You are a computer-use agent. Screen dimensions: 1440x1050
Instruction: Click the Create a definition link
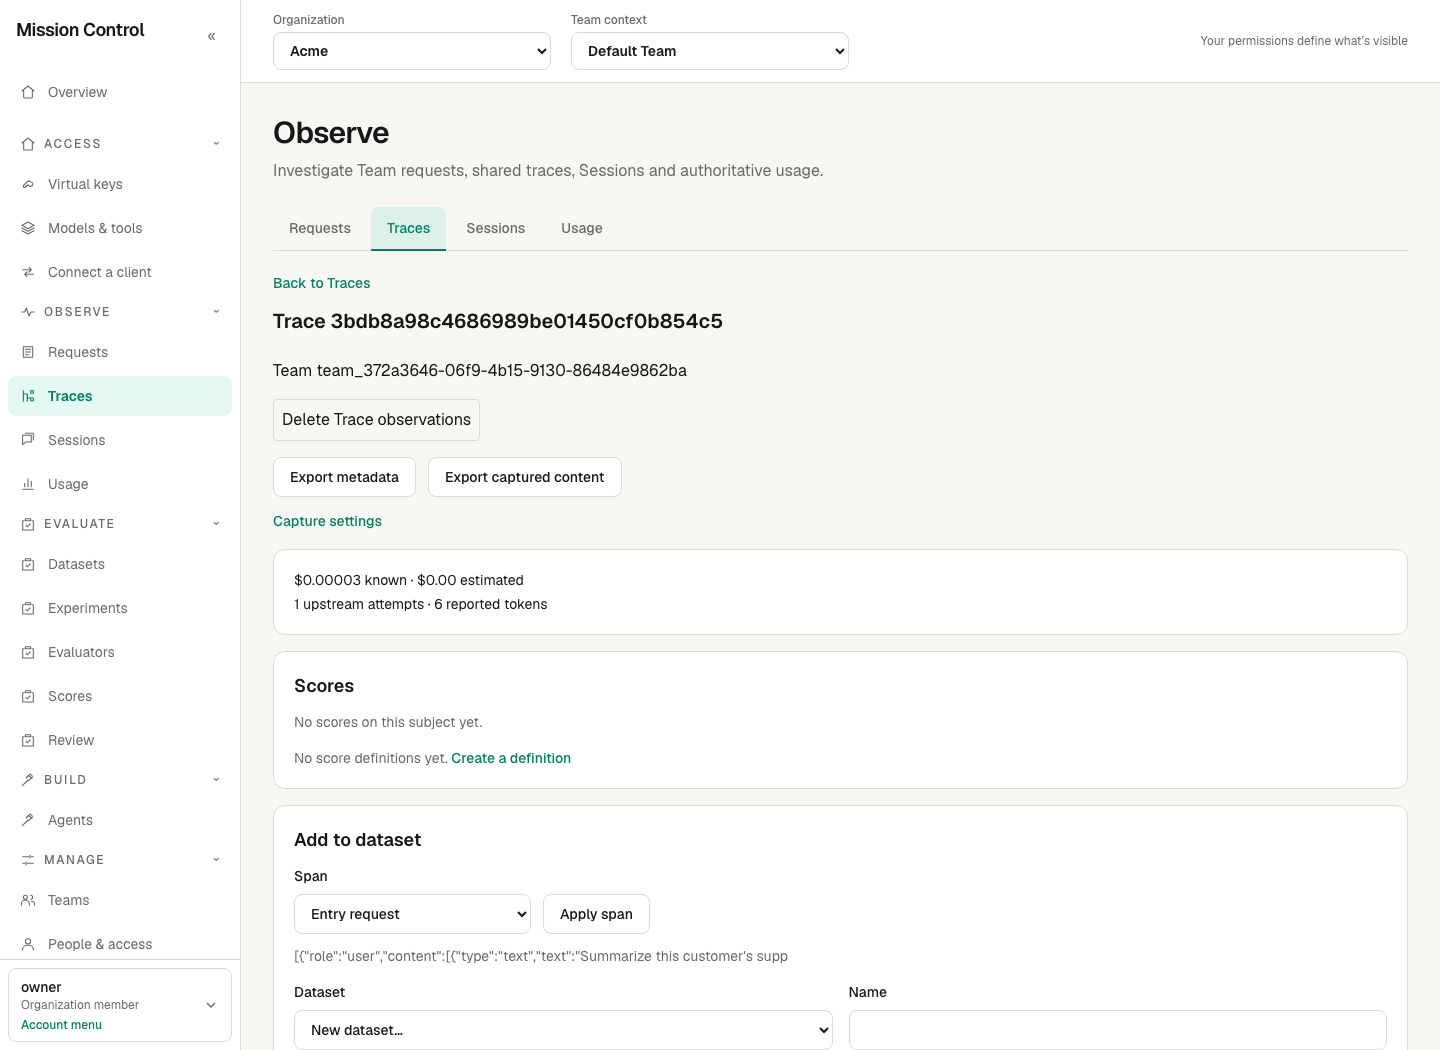pos(511,758)
